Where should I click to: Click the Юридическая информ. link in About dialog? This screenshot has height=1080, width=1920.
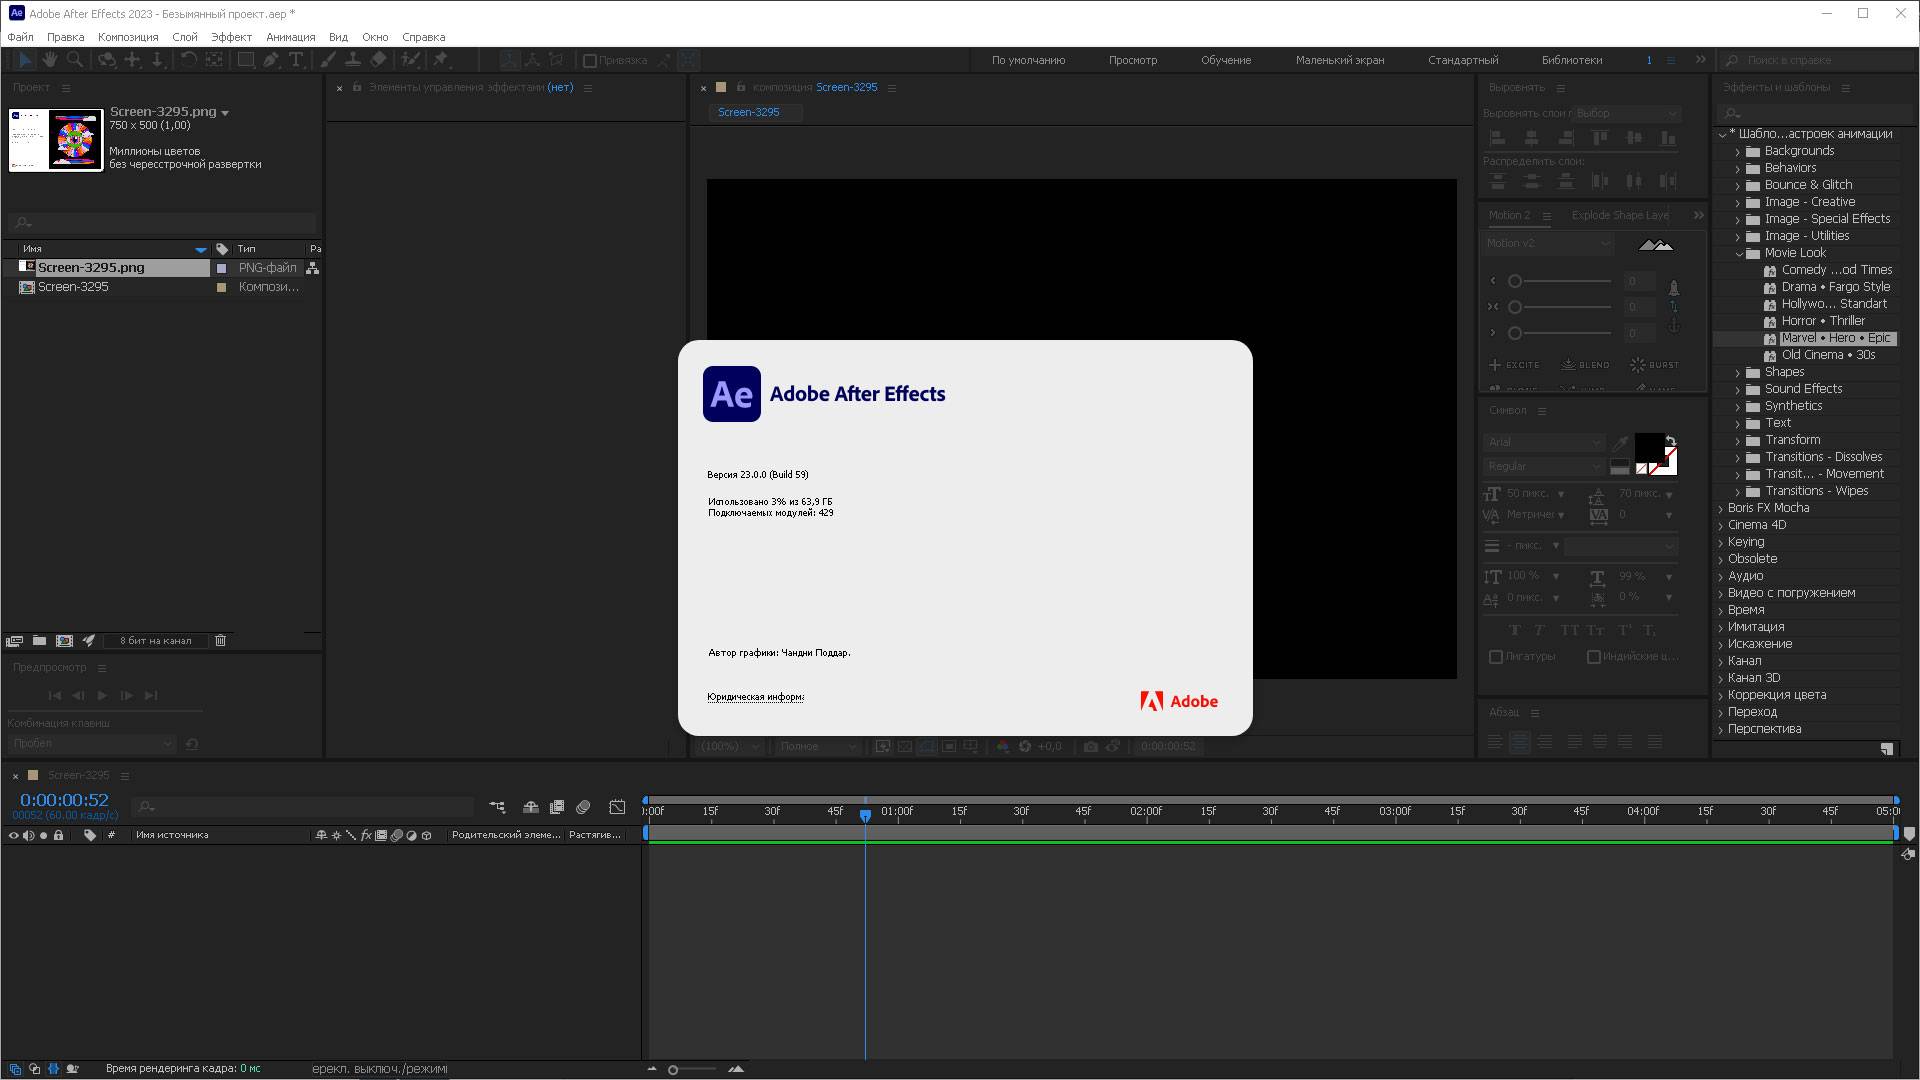[755, 697]
